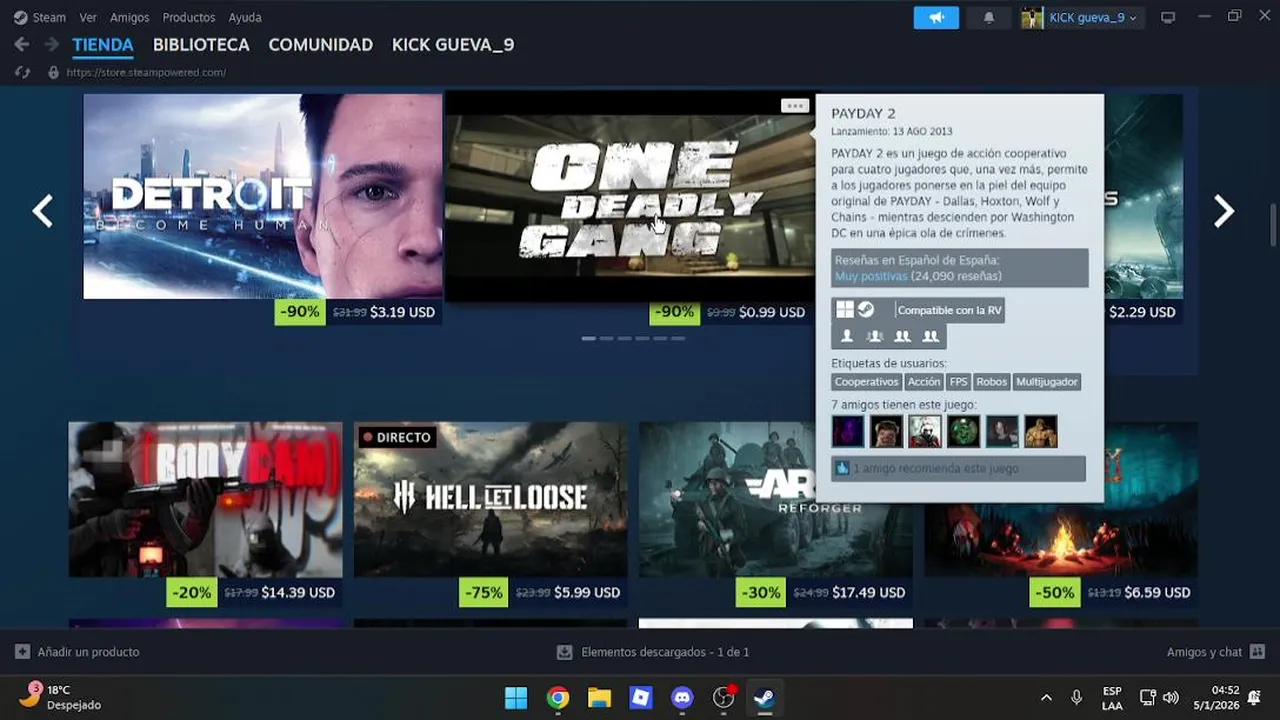Go forward with the right navigation arrow

click(x=51, y=45)
